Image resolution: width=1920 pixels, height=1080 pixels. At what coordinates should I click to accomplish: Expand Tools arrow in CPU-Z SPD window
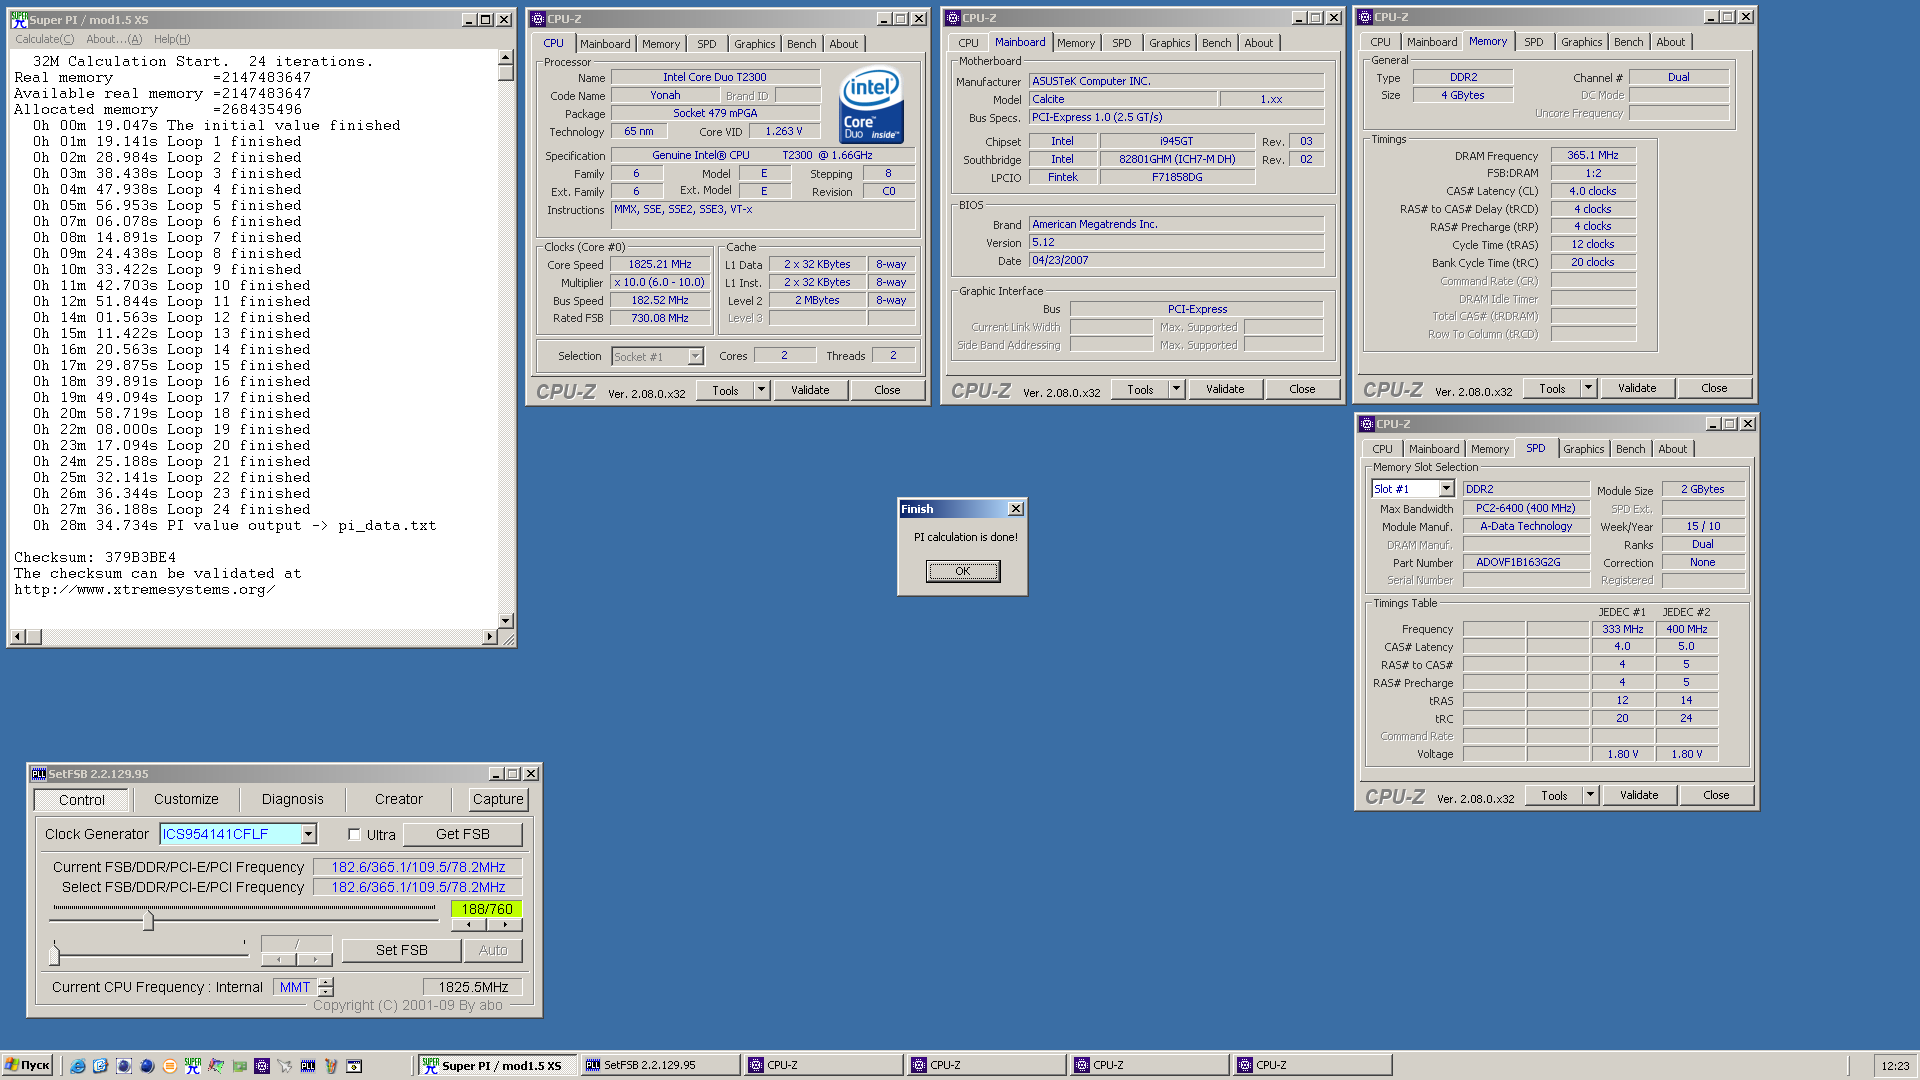(1591, 795)
